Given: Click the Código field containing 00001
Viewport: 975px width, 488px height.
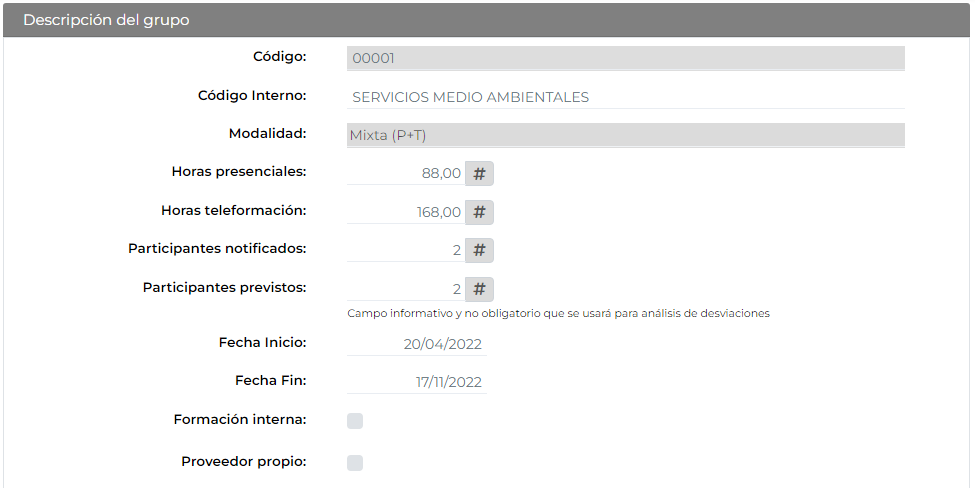Looking at the screenshot, I should tap(626, 58).
